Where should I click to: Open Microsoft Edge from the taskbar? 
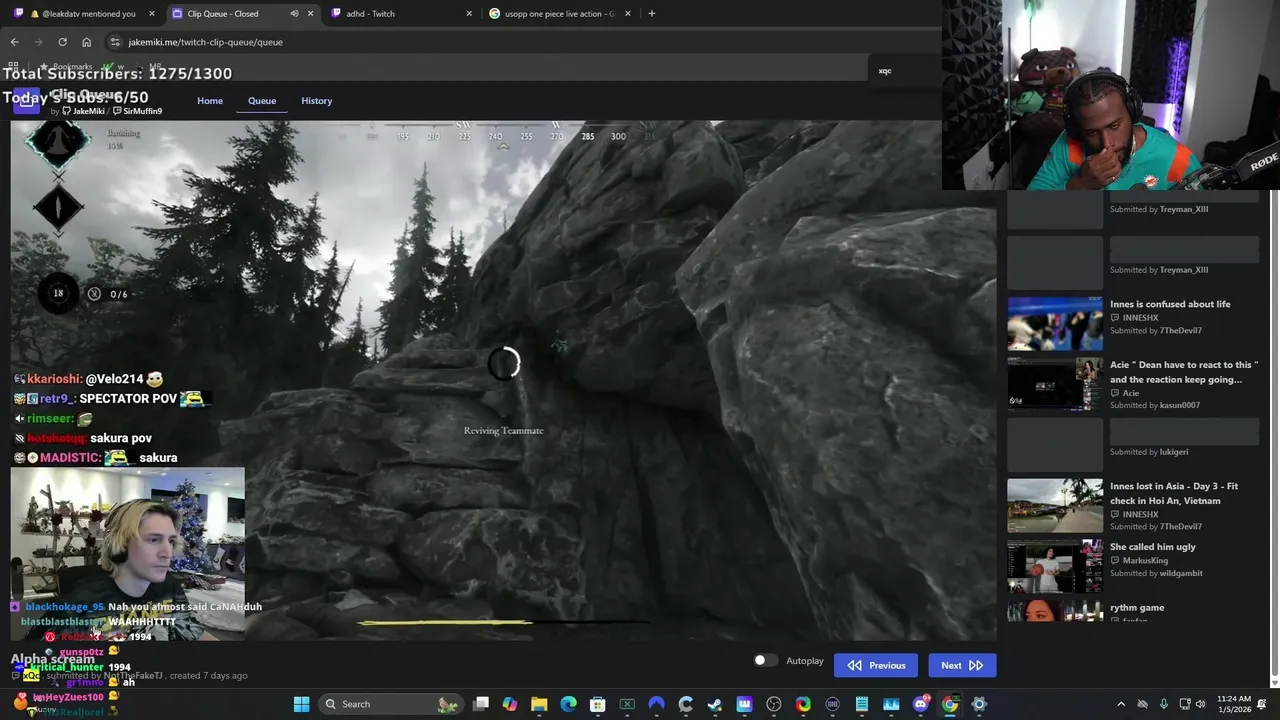pyautogui.click(x=568, y=704)
